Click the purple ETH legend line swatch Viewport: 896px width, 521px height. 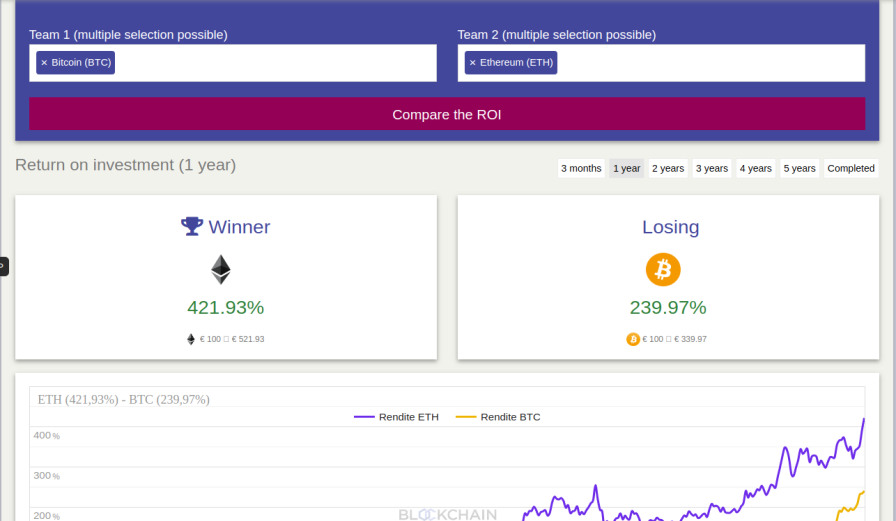click(x=364, y=417)
